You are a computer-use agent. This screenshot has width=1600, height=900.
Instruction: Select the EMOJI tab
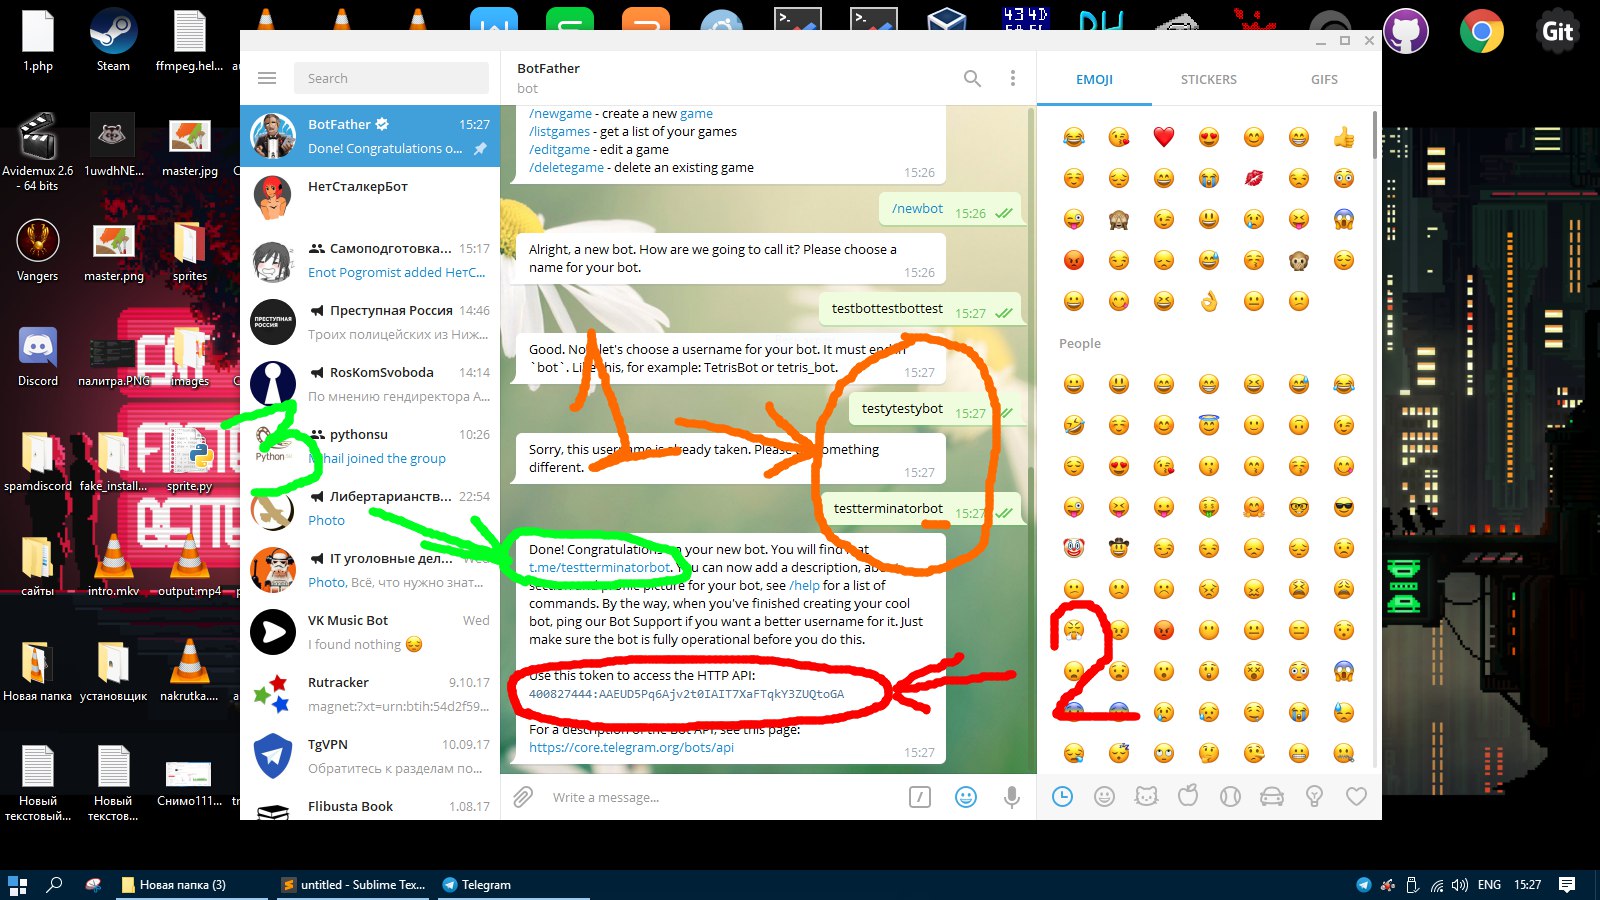pos(1094,79)
